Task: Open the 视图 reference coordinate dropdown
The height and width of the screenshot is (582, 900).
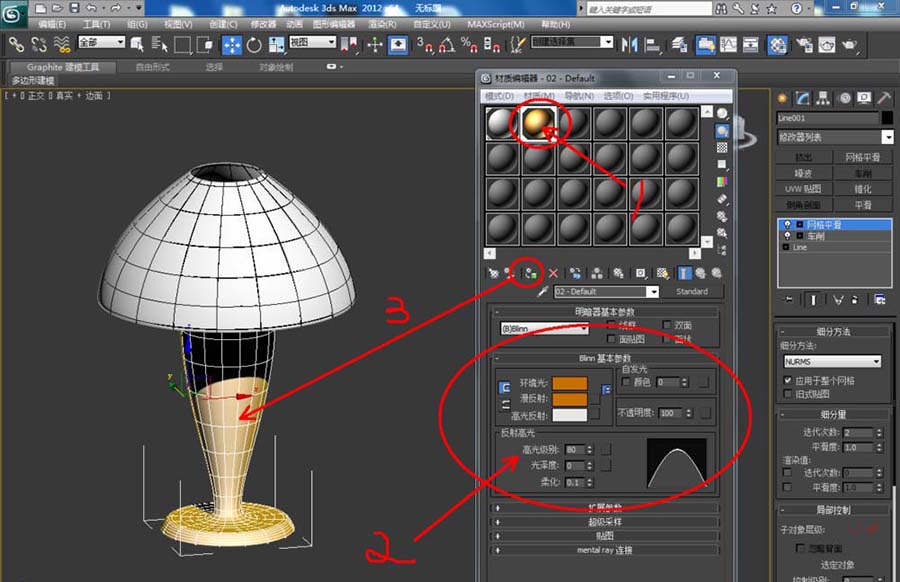Action: click(312, 42)
